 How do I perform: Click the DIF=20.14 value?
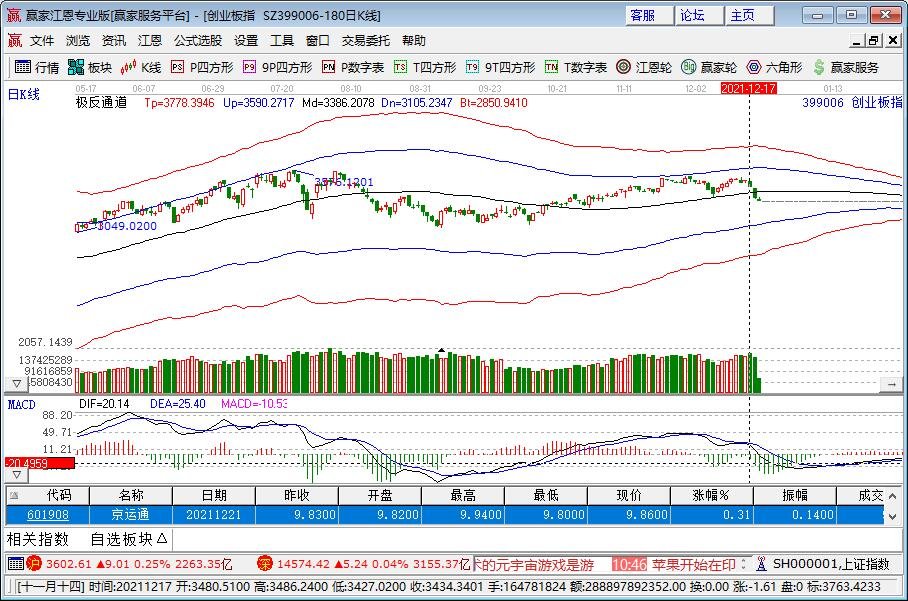(x=104, y=404)
